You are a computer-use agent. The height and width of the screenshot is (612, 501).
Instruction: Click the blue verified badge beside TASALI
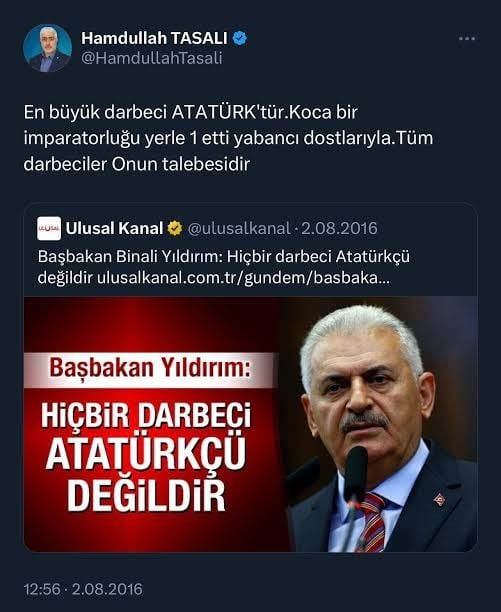point(240,38)
